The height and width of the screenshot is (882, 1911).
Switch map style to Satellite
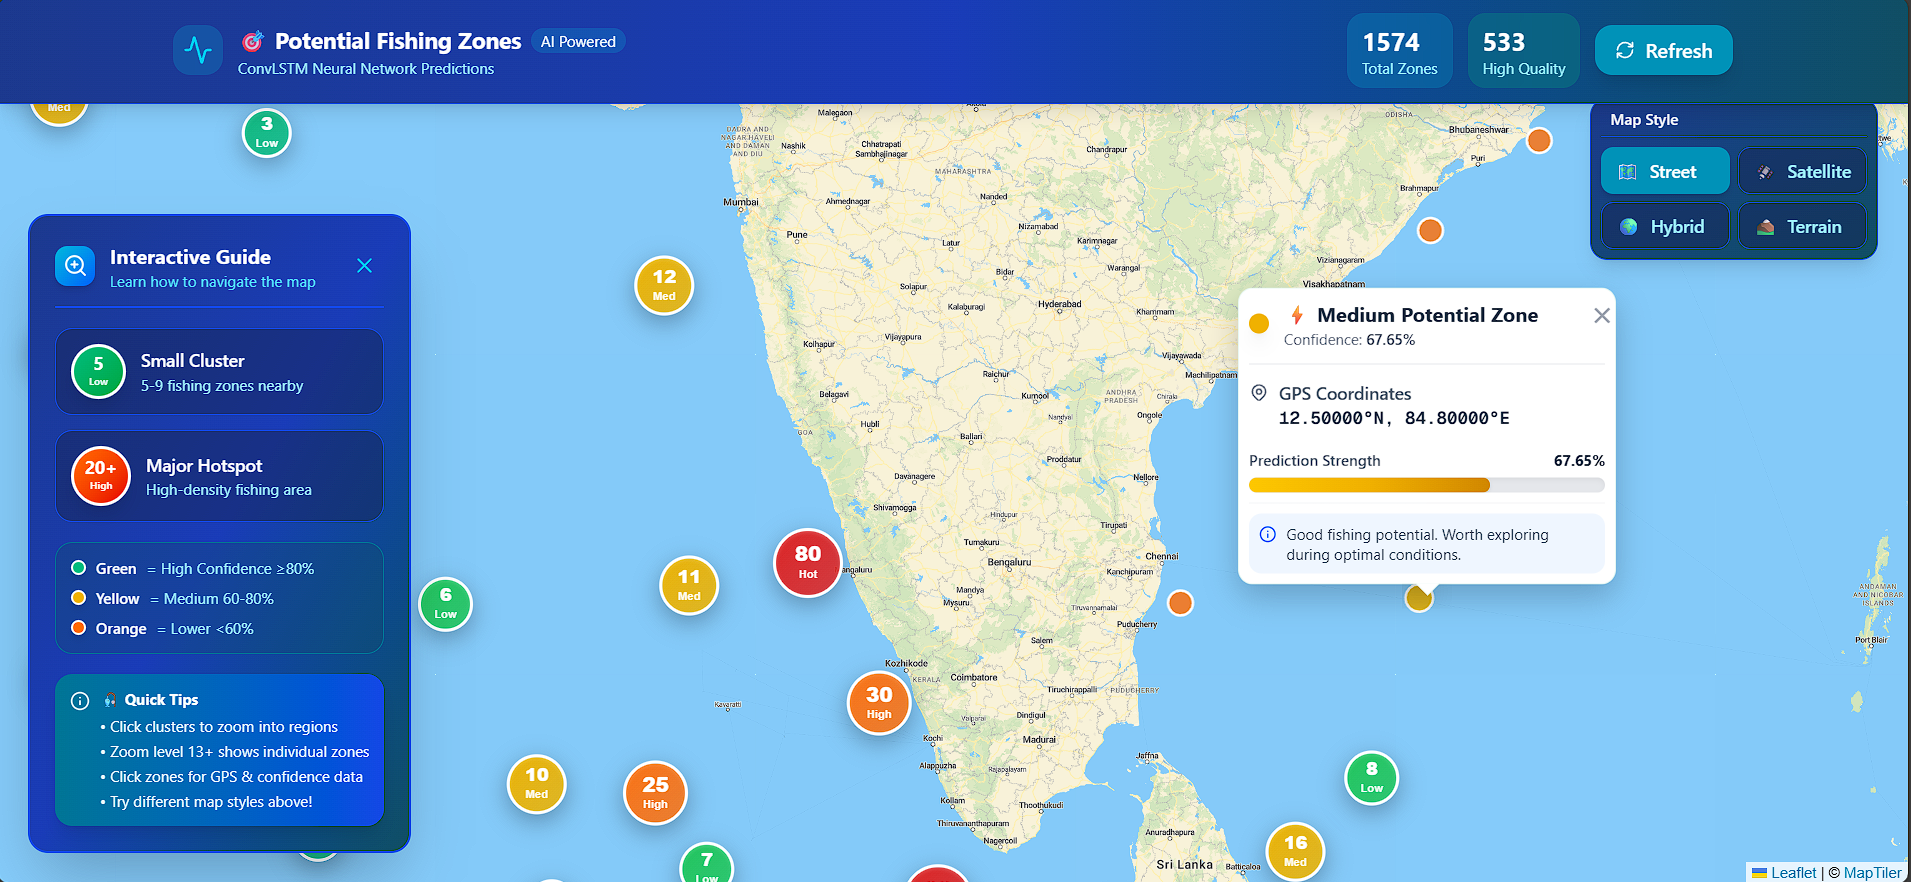pyautogui.click(x=1802, y=171)
